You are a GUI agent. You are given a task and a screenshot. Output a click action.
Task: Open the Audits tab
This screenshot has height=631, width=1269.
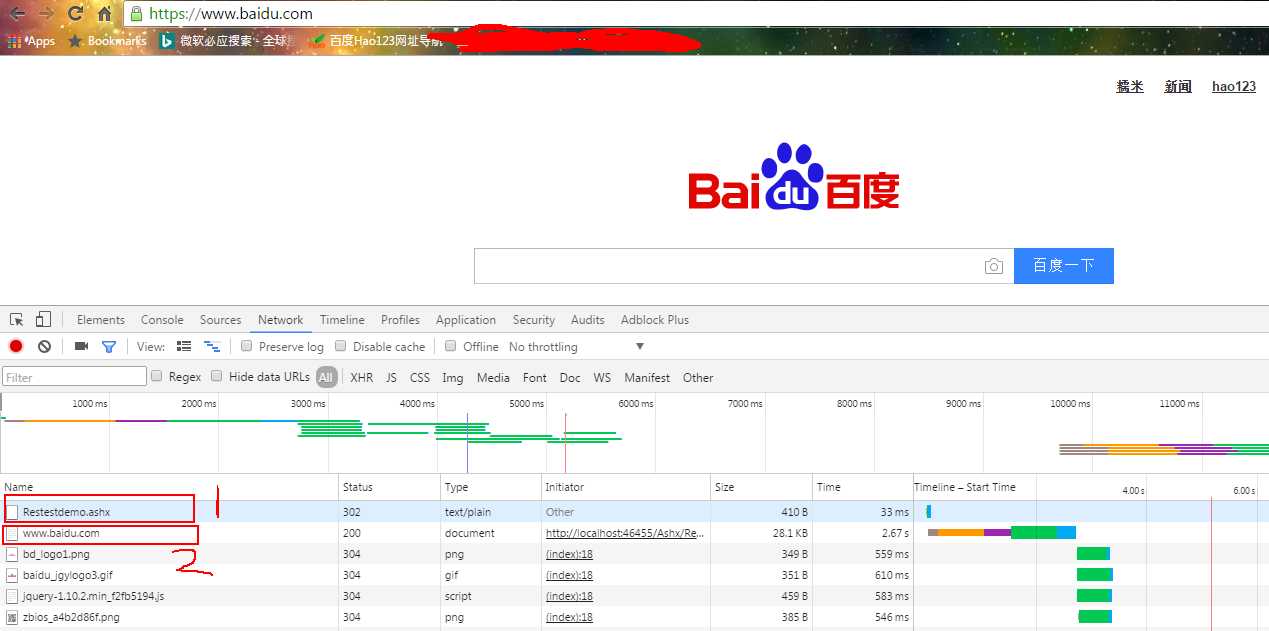pos(588,320)
